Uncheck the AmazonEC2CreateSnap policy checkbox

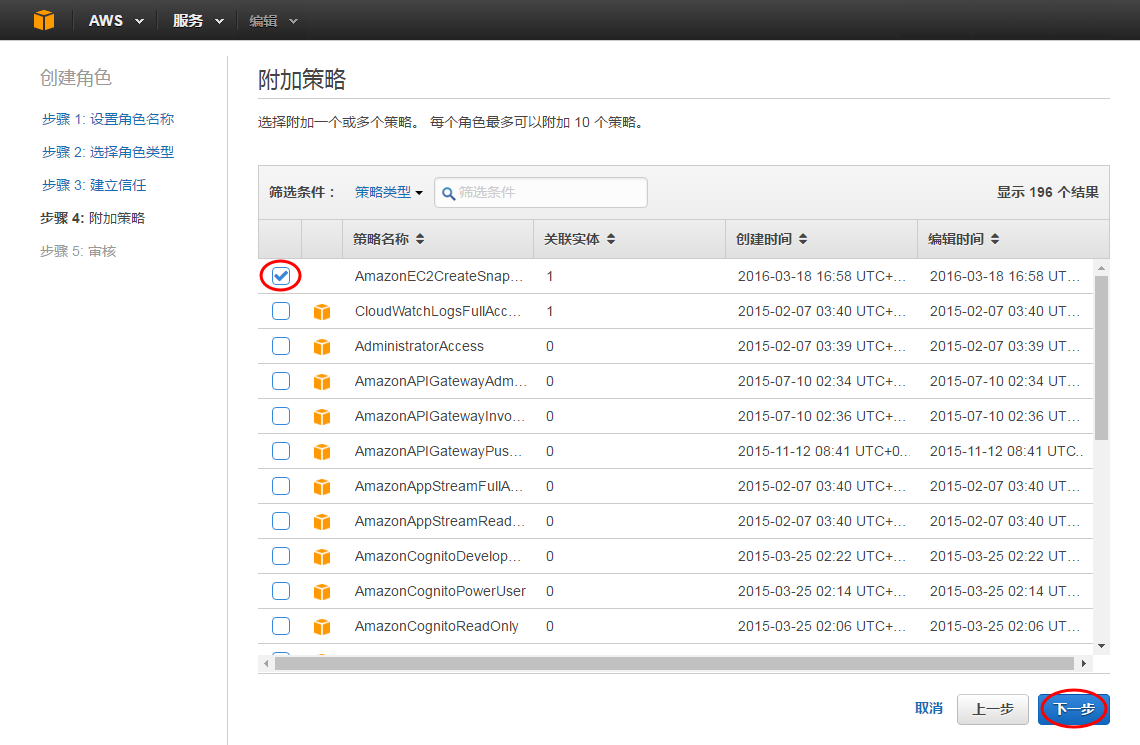click(x=281, y=276)
